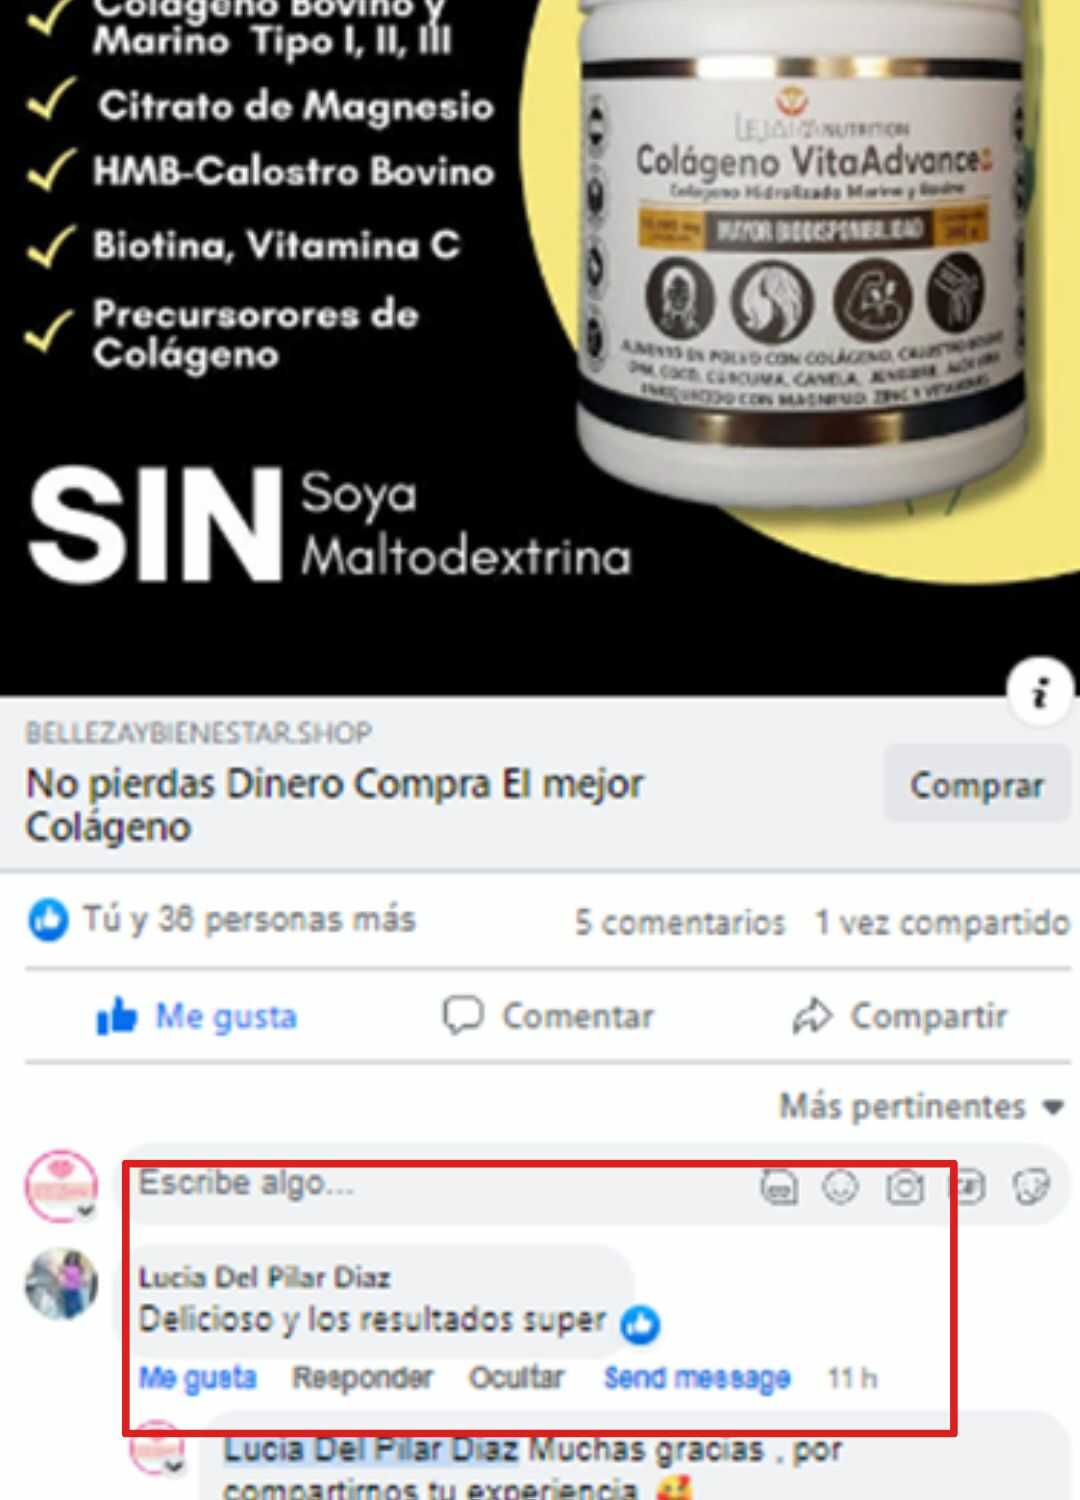This screenshot has width=1080, height=1500.
Task: Toggle Me gusta on the post
Action: click(197, 1016)
